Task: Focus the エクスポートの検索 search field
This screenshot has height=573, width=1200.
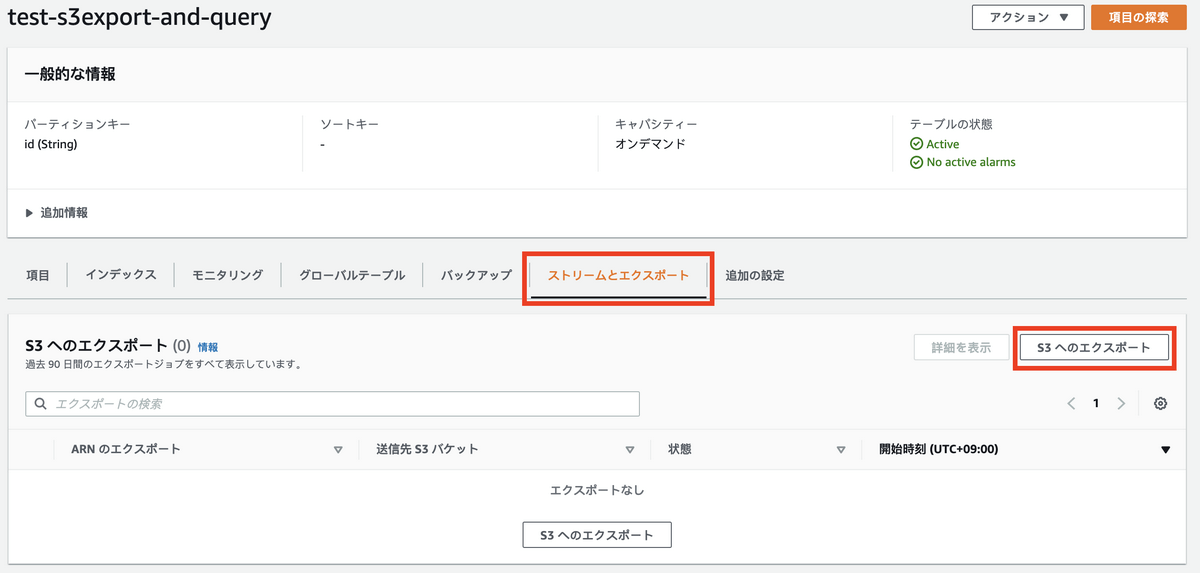Action: pyautogui.click(x=332, y=404)
